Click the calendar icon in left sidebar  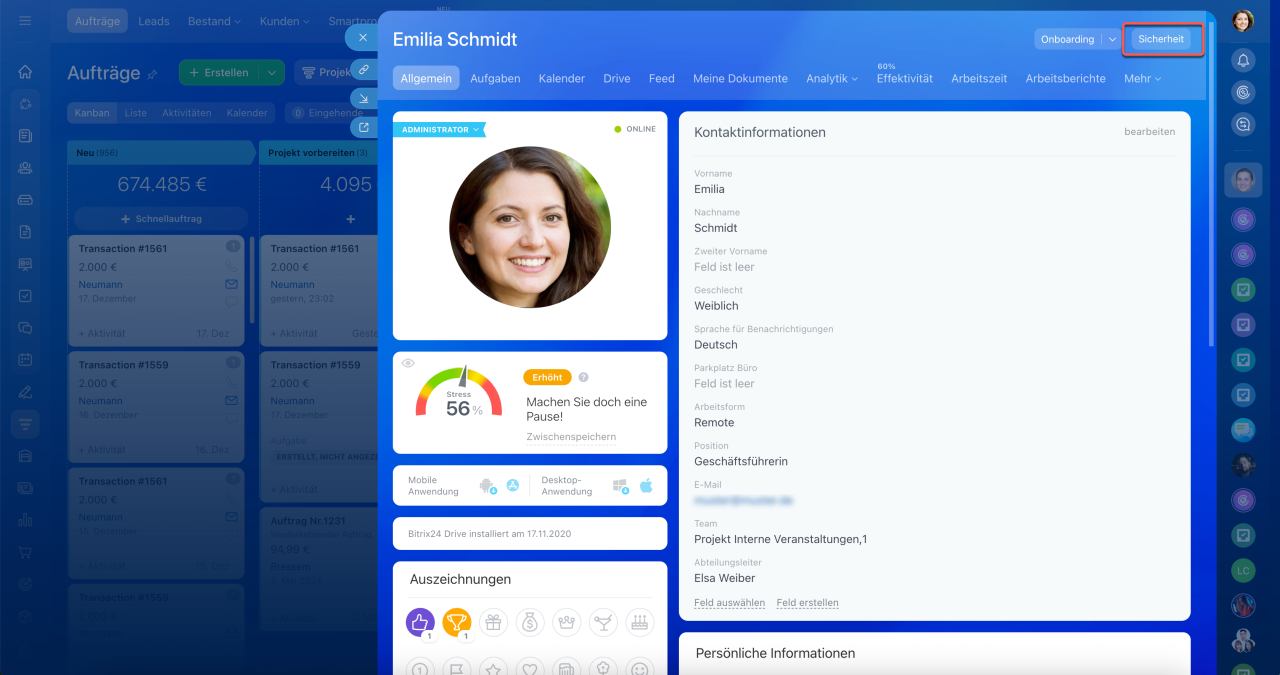[25, 360]
